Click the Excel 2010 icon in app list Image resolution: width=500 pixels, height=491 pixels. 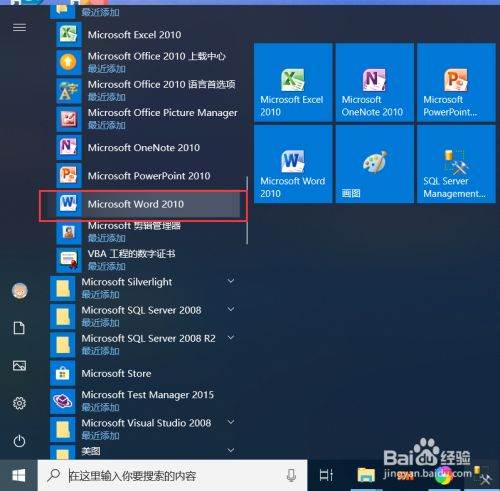[69, 35]
